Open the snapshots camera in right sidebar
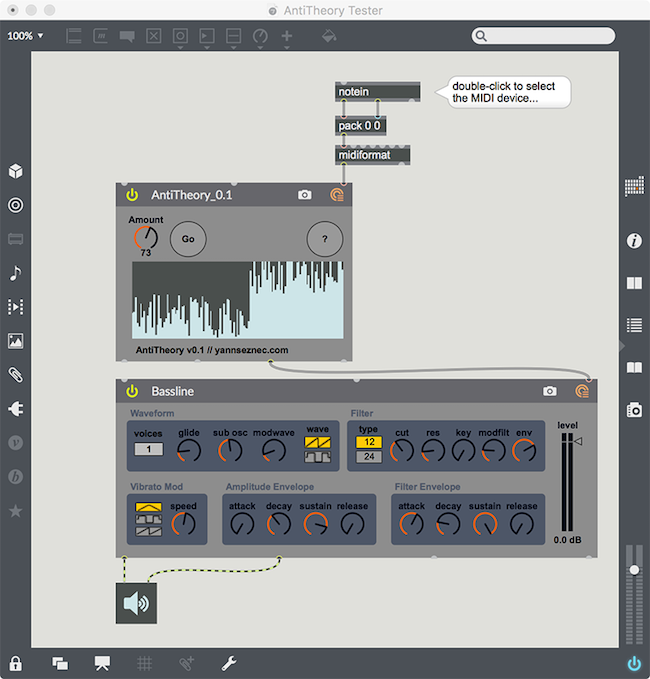 [x=634, y=410]
